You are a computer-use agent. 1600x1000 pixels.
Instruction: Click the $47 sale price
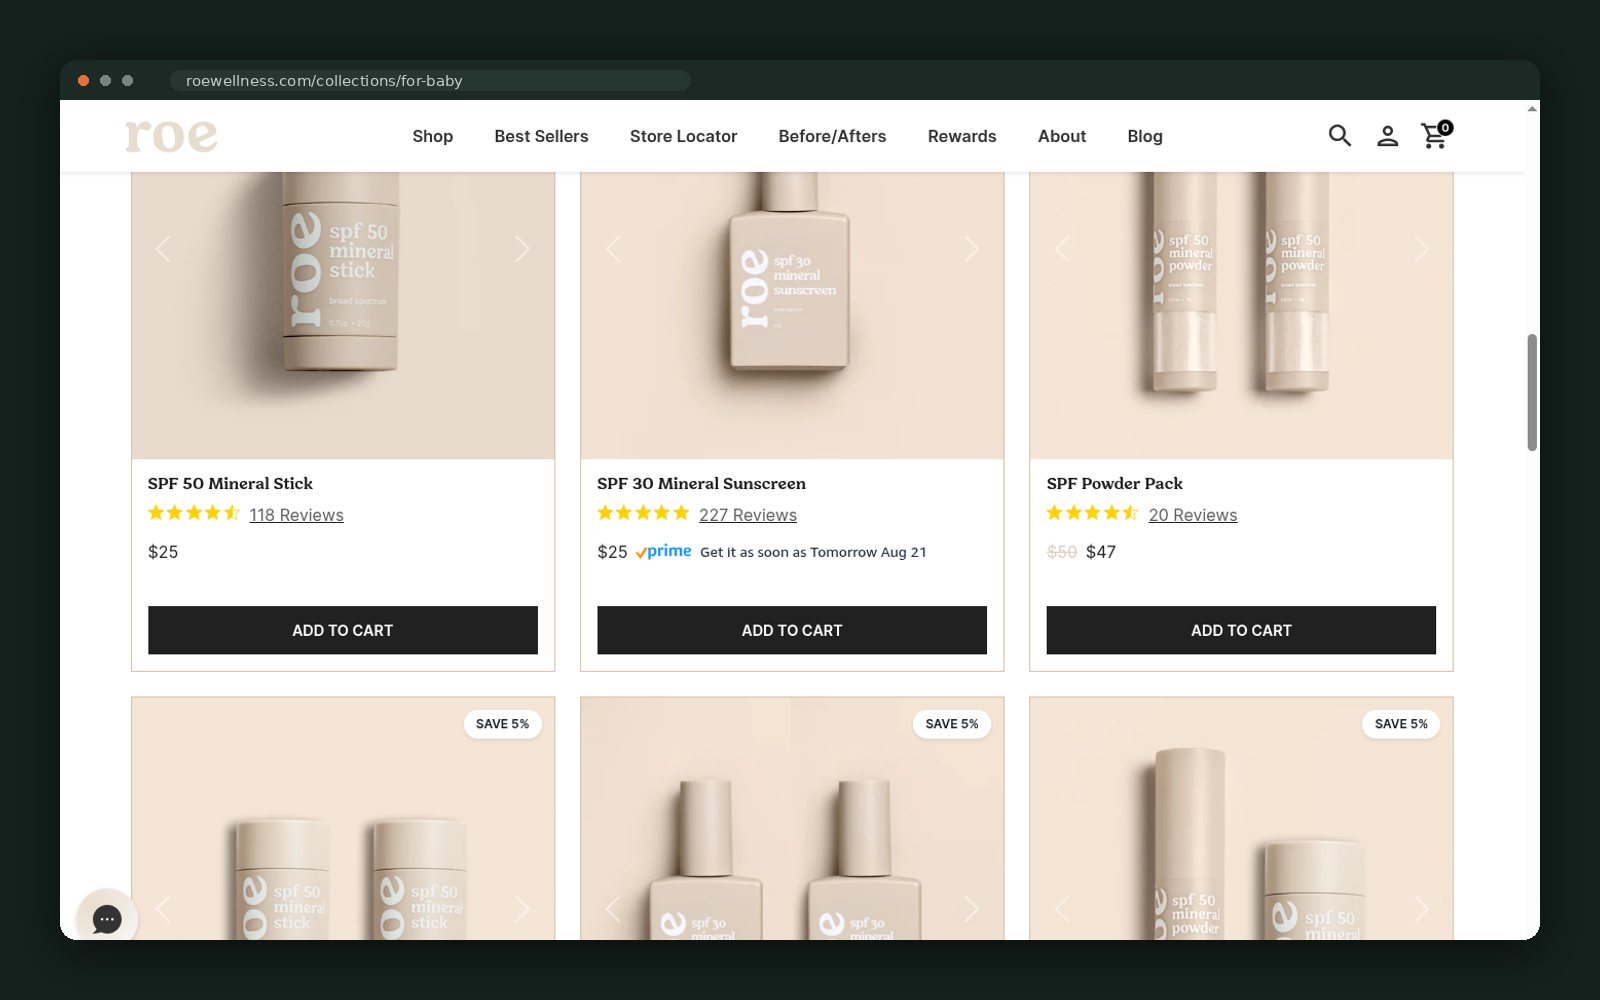coord(1100,552)
